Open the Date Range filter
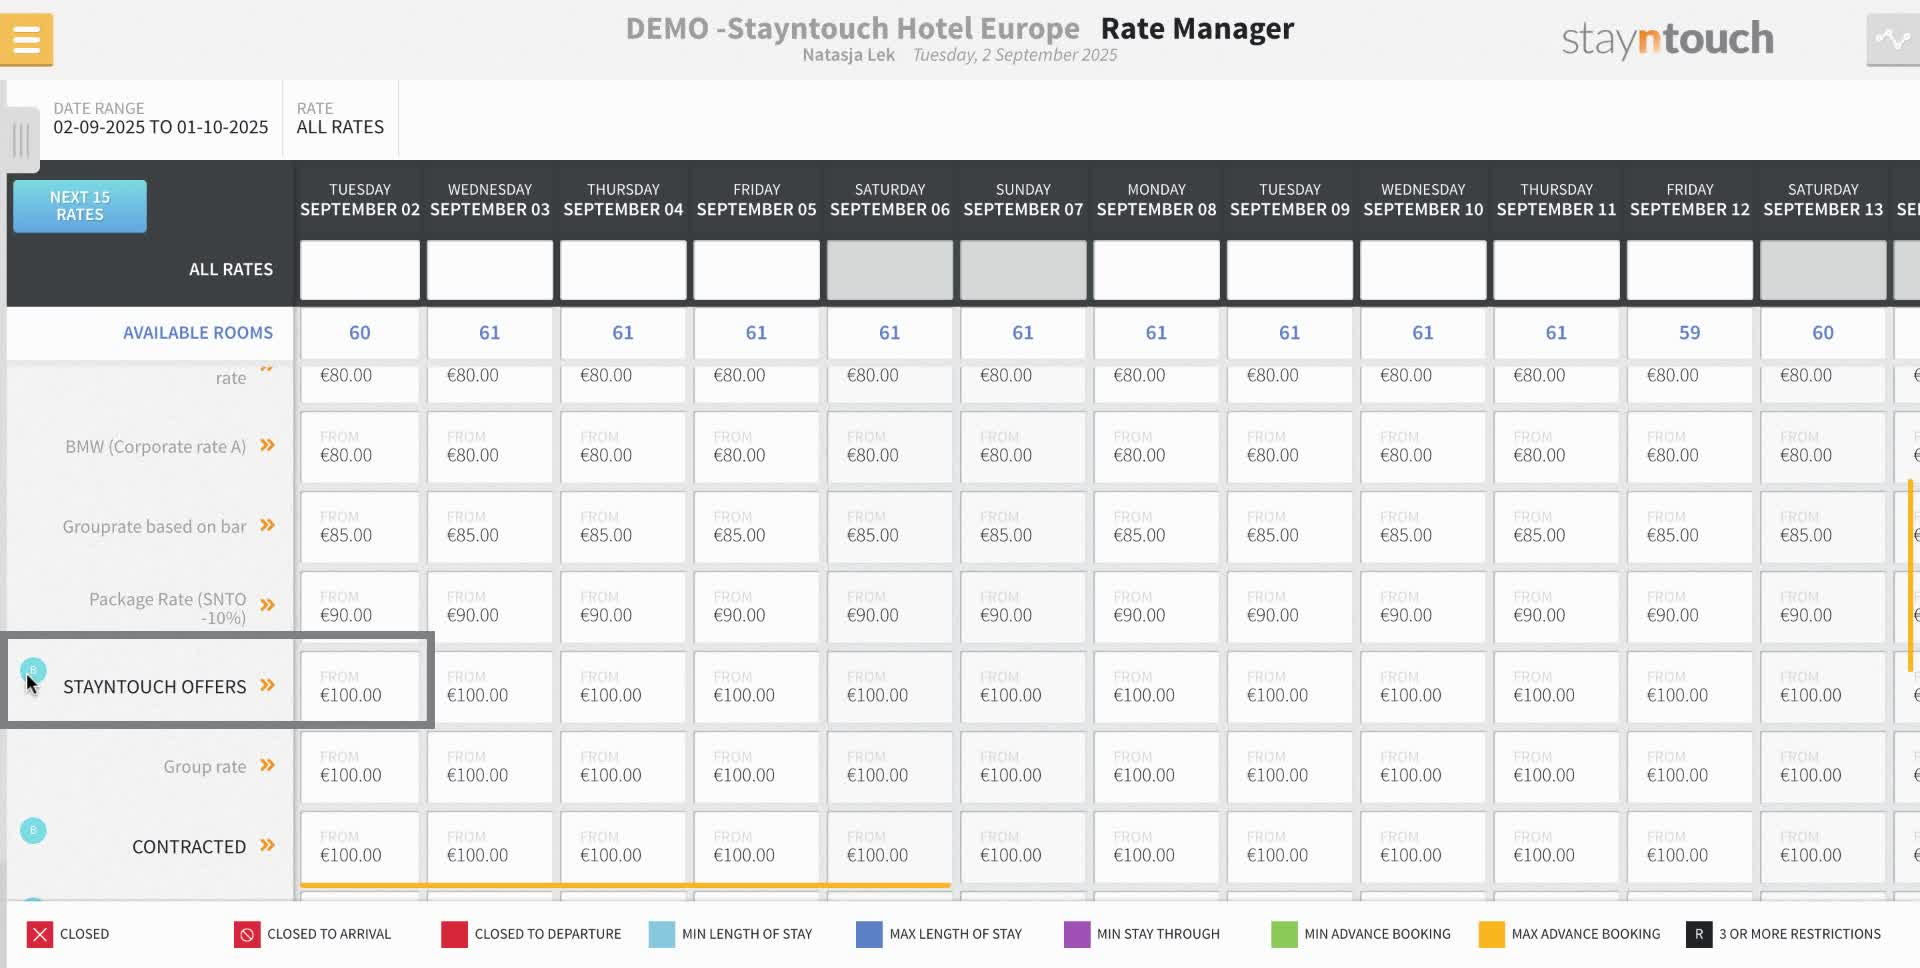1920x968 pixels. pyautogui.click(x=161, y=118)
